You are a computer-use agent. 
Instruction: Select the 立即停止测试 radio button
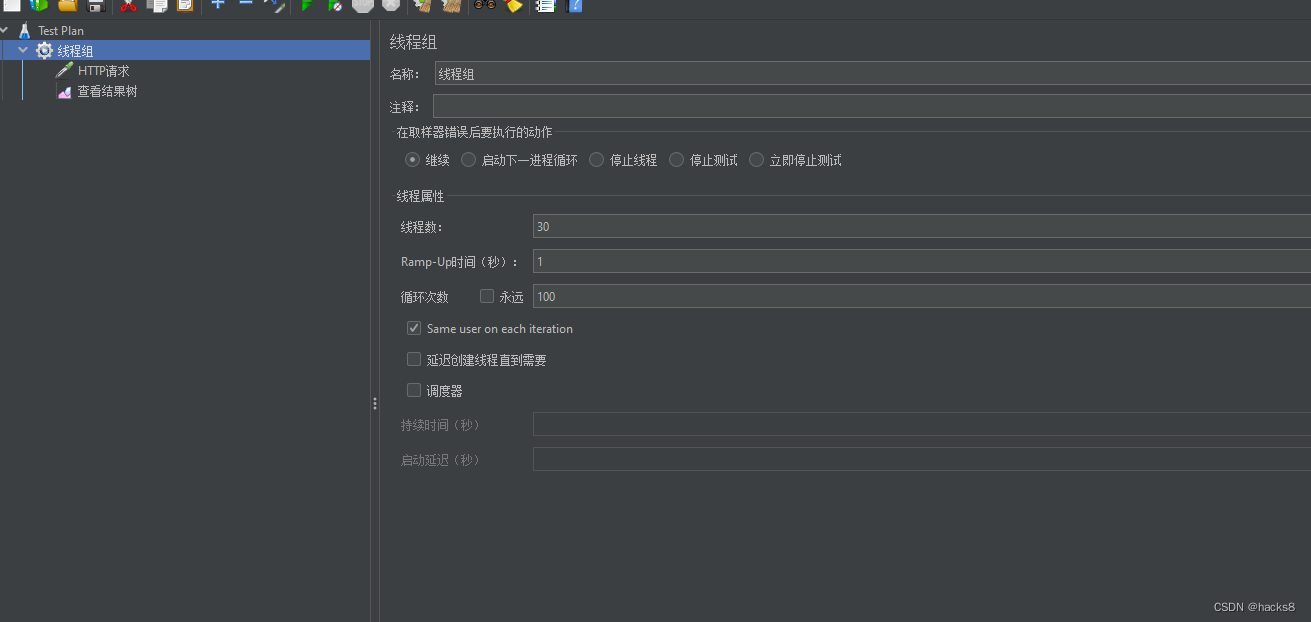coord(756,159)
